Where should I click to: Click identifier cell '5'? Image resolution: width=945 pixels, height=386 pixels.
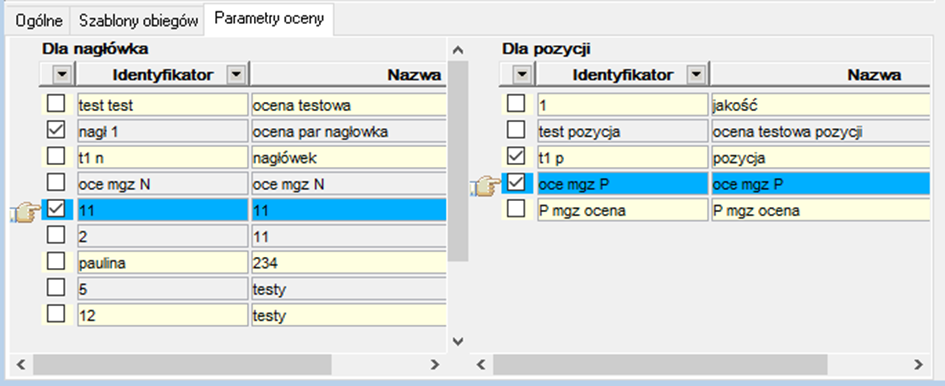pos(163,288)
